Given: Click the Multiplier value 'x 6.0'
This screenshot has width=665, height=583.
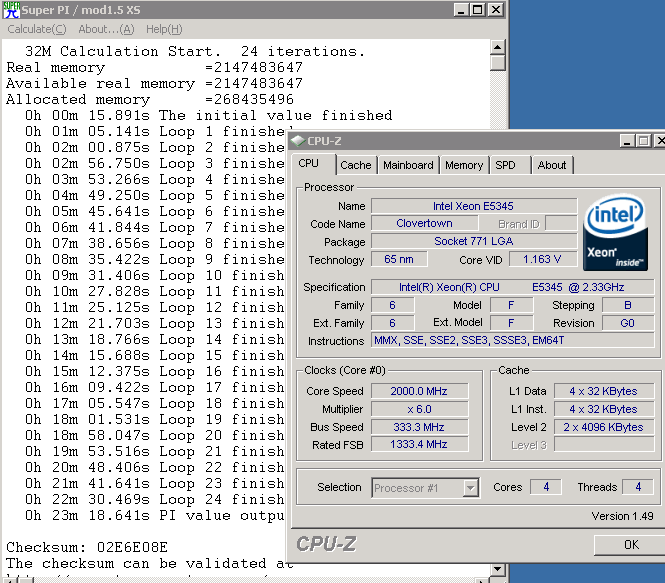Looking at the screenshot, I should (419, 409).
